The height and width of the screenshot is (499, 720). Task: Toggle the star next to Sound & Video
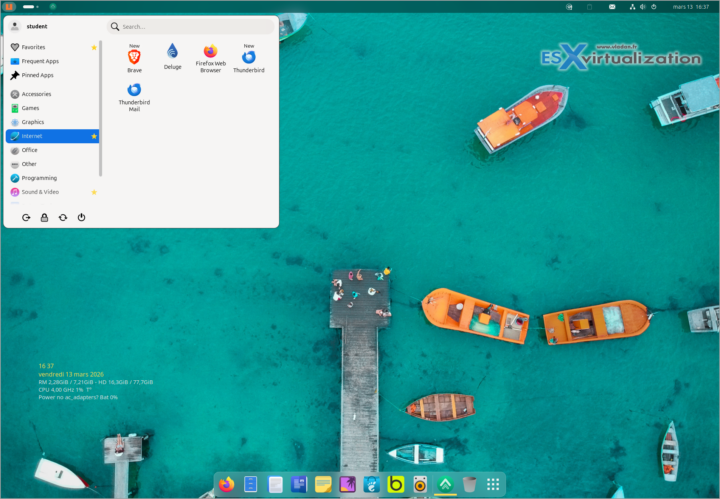point(94,192)
